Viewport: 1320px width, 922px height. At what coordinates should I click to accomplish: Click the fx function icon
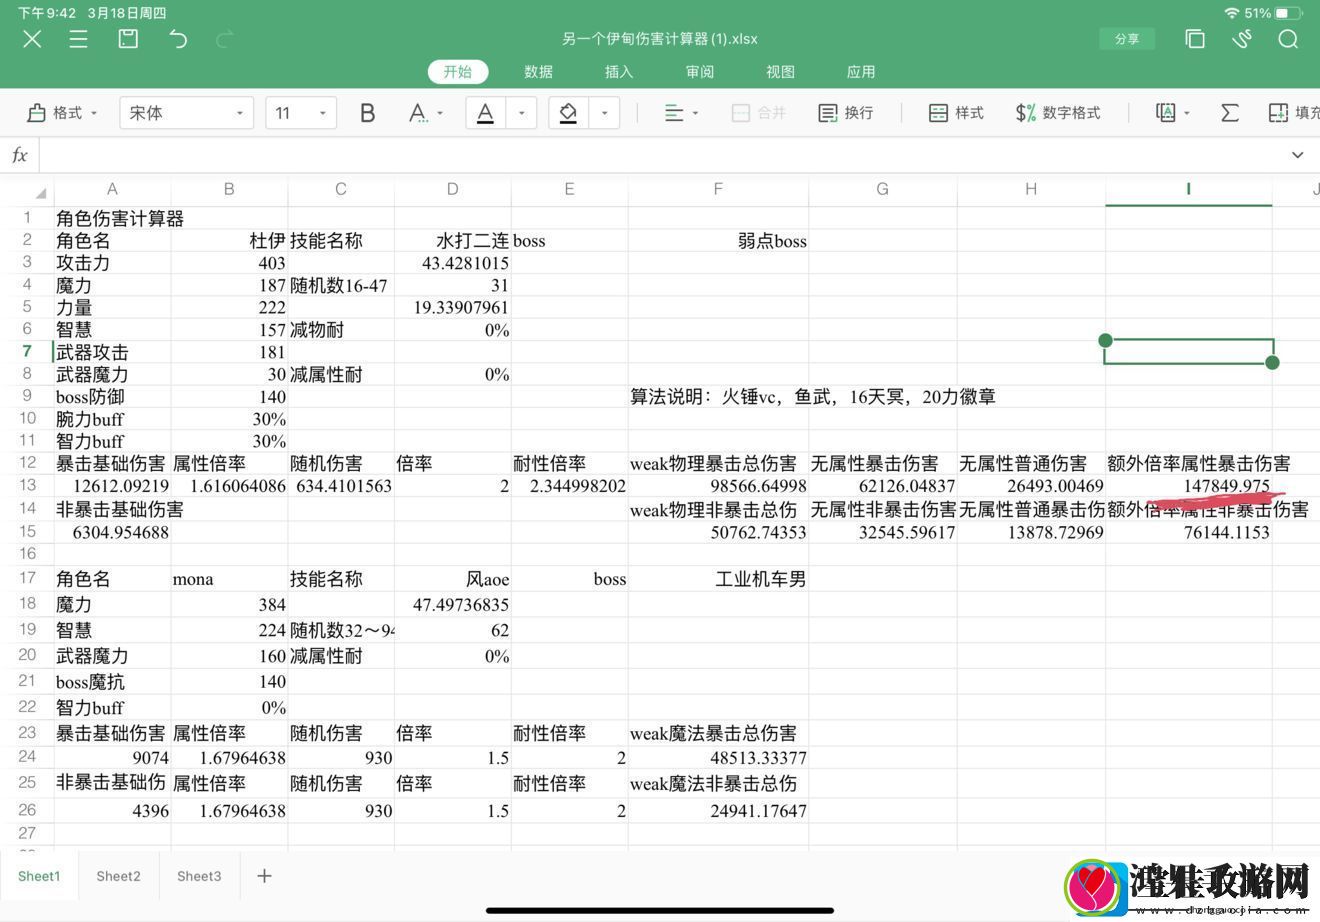pos(19,155)
